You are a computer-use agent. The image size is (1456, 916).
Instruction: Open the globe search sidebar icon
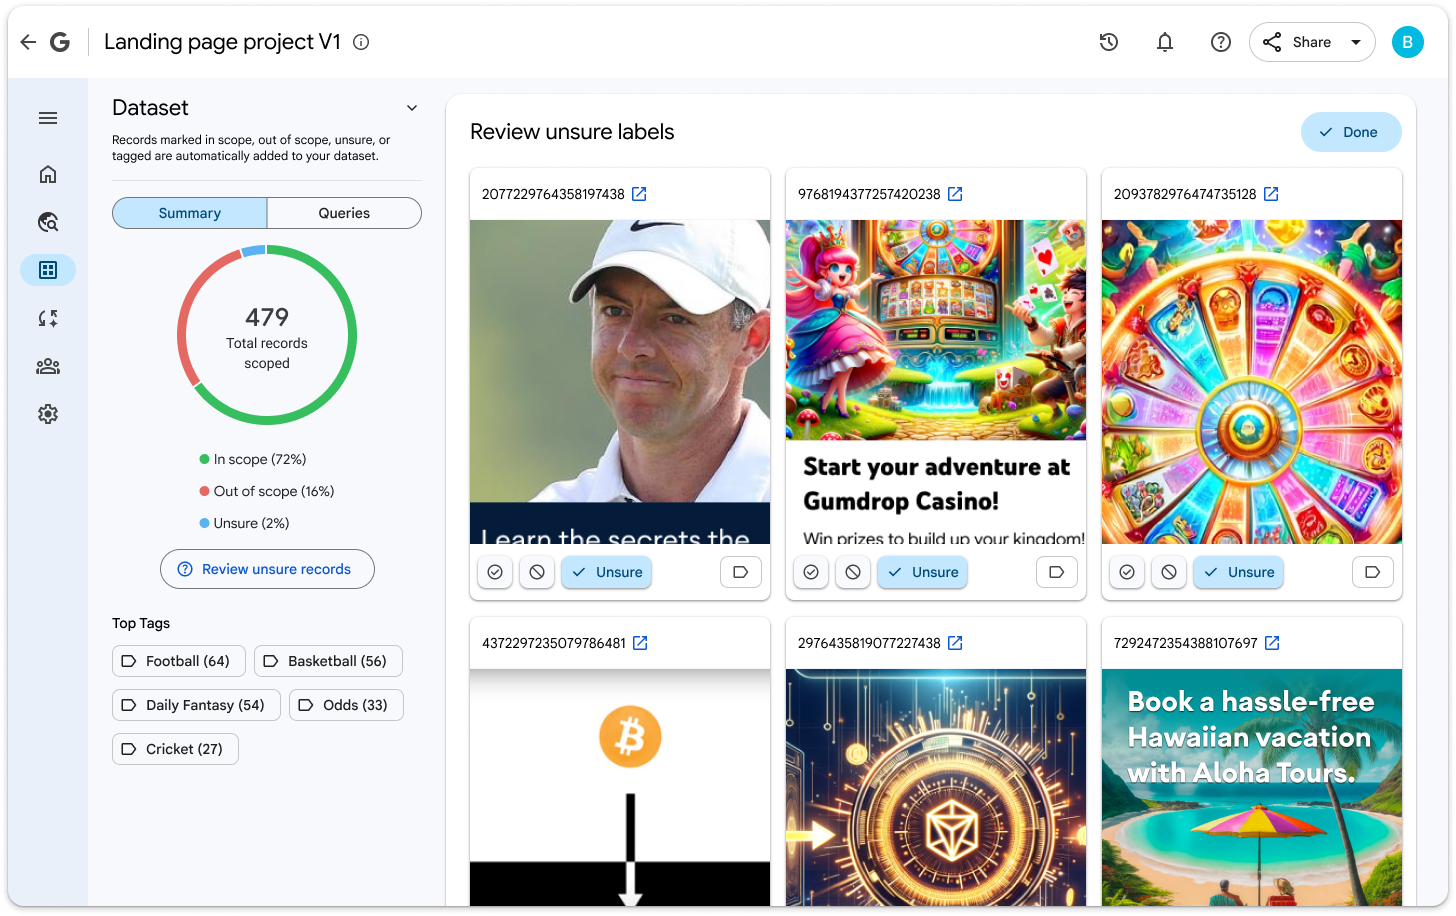[48, 222]
